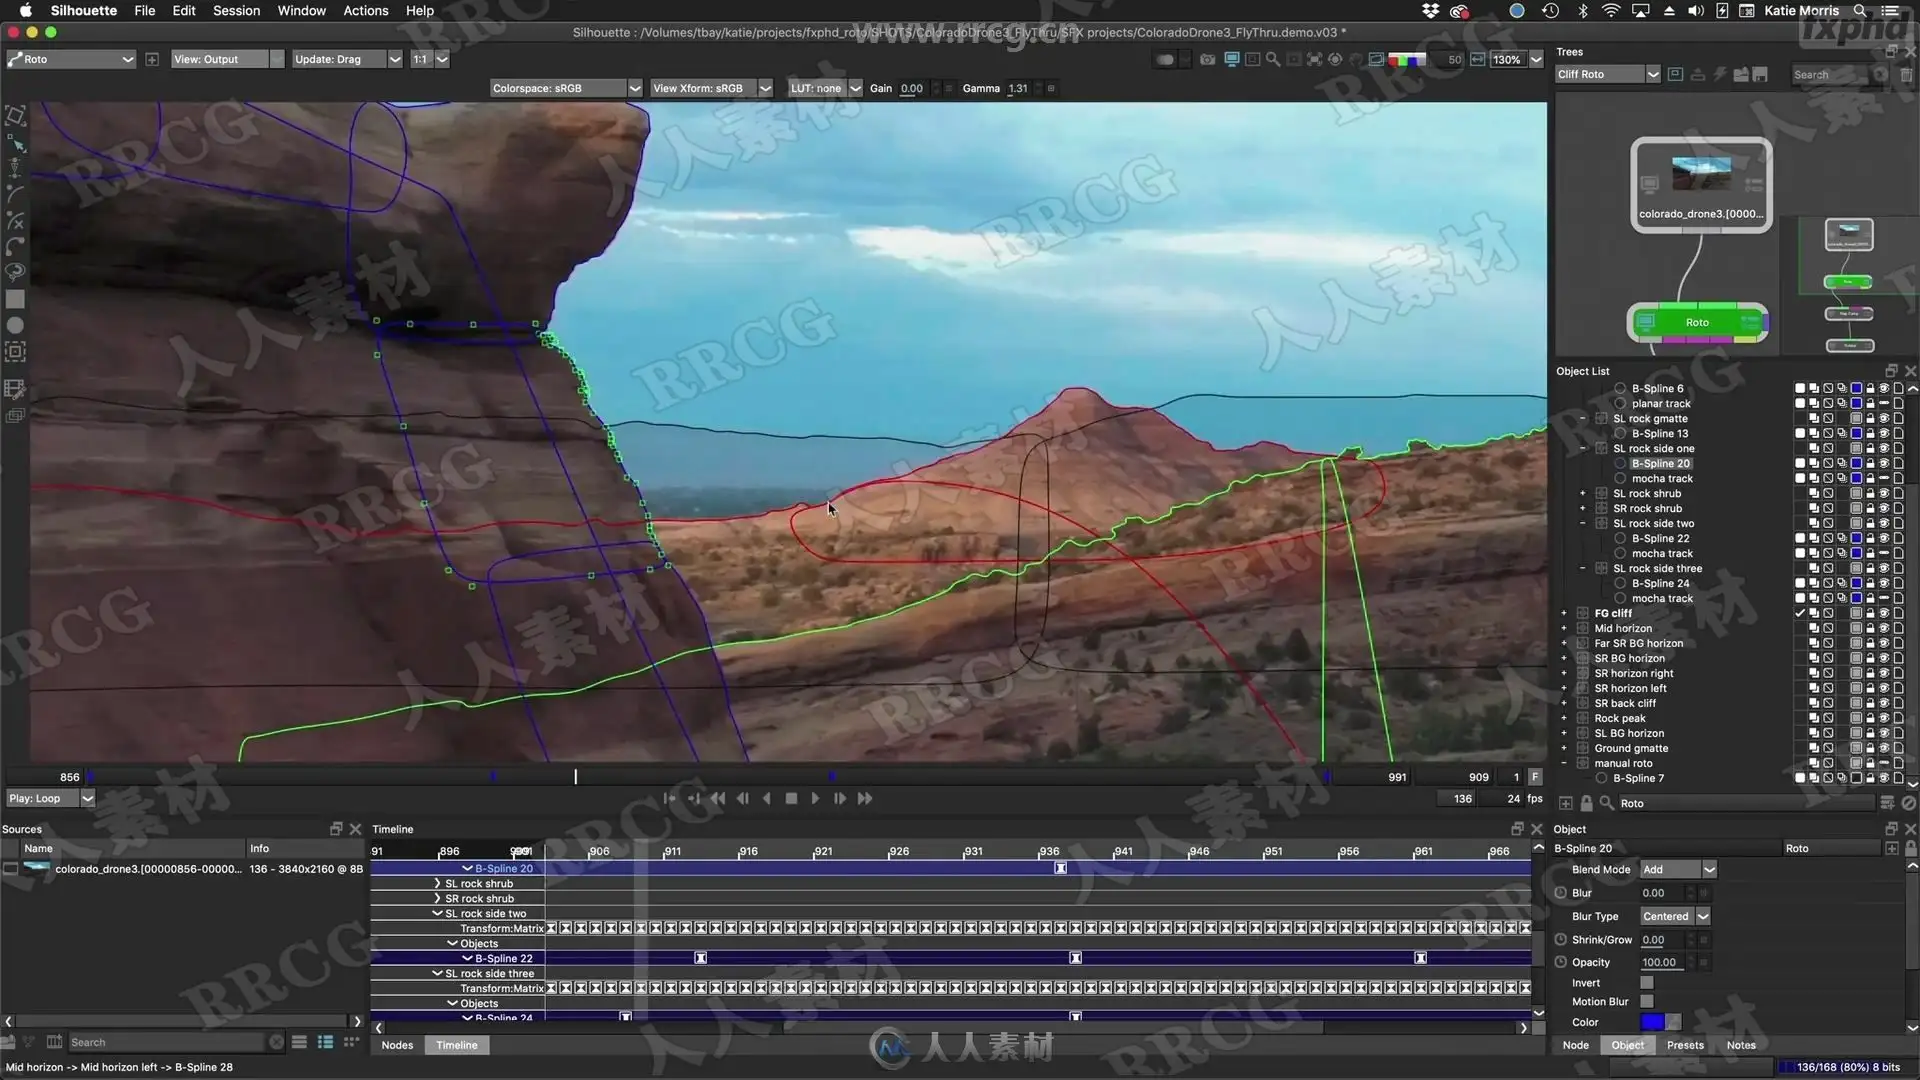Toggle the Invert checkbox
This screenshot has width=1920, height=1080.
pos(1647,983)
